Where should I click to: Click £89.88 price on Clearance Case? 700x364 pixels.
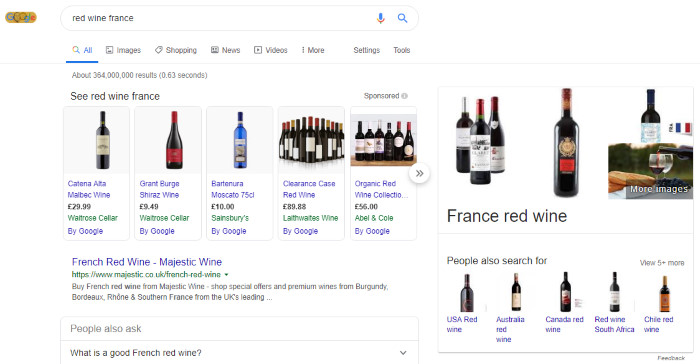(x=295, y=207)
